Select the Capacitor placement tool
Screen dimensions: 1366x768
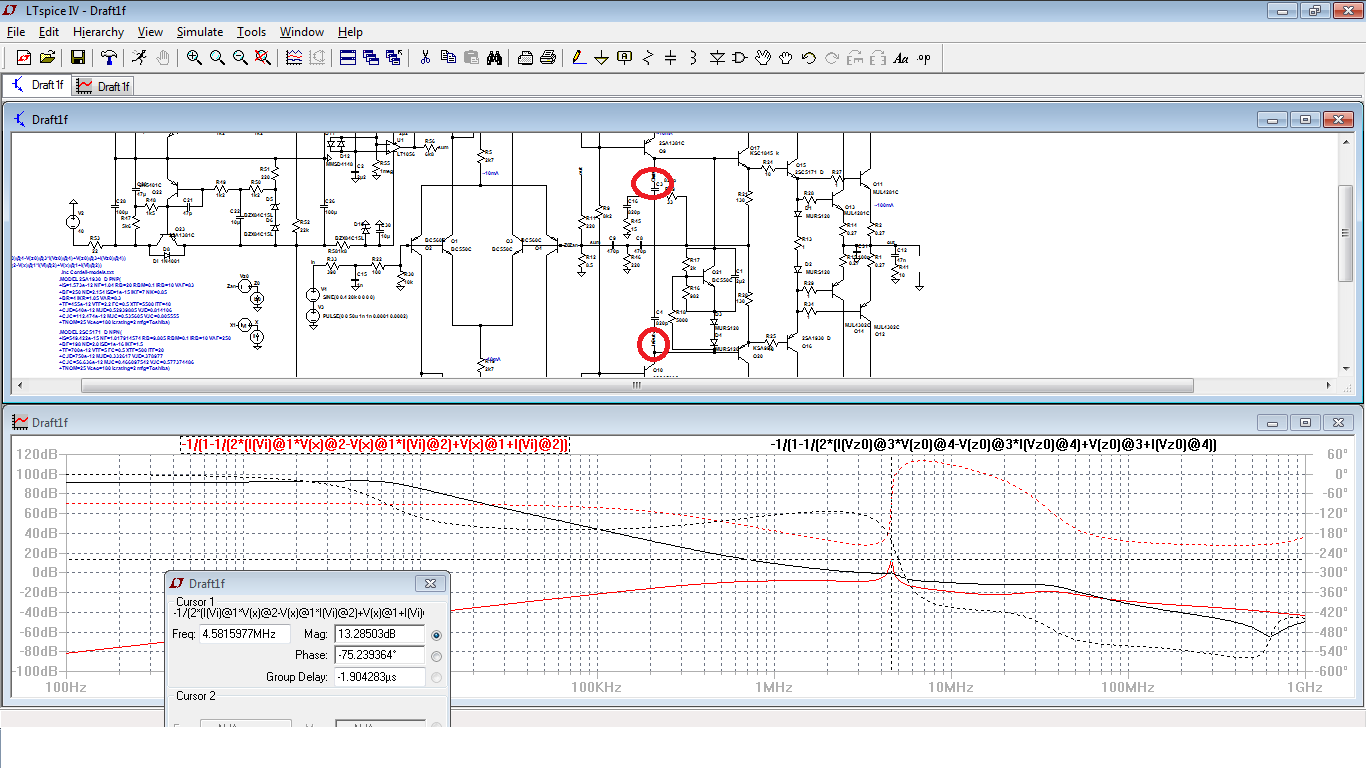[671, 58]
